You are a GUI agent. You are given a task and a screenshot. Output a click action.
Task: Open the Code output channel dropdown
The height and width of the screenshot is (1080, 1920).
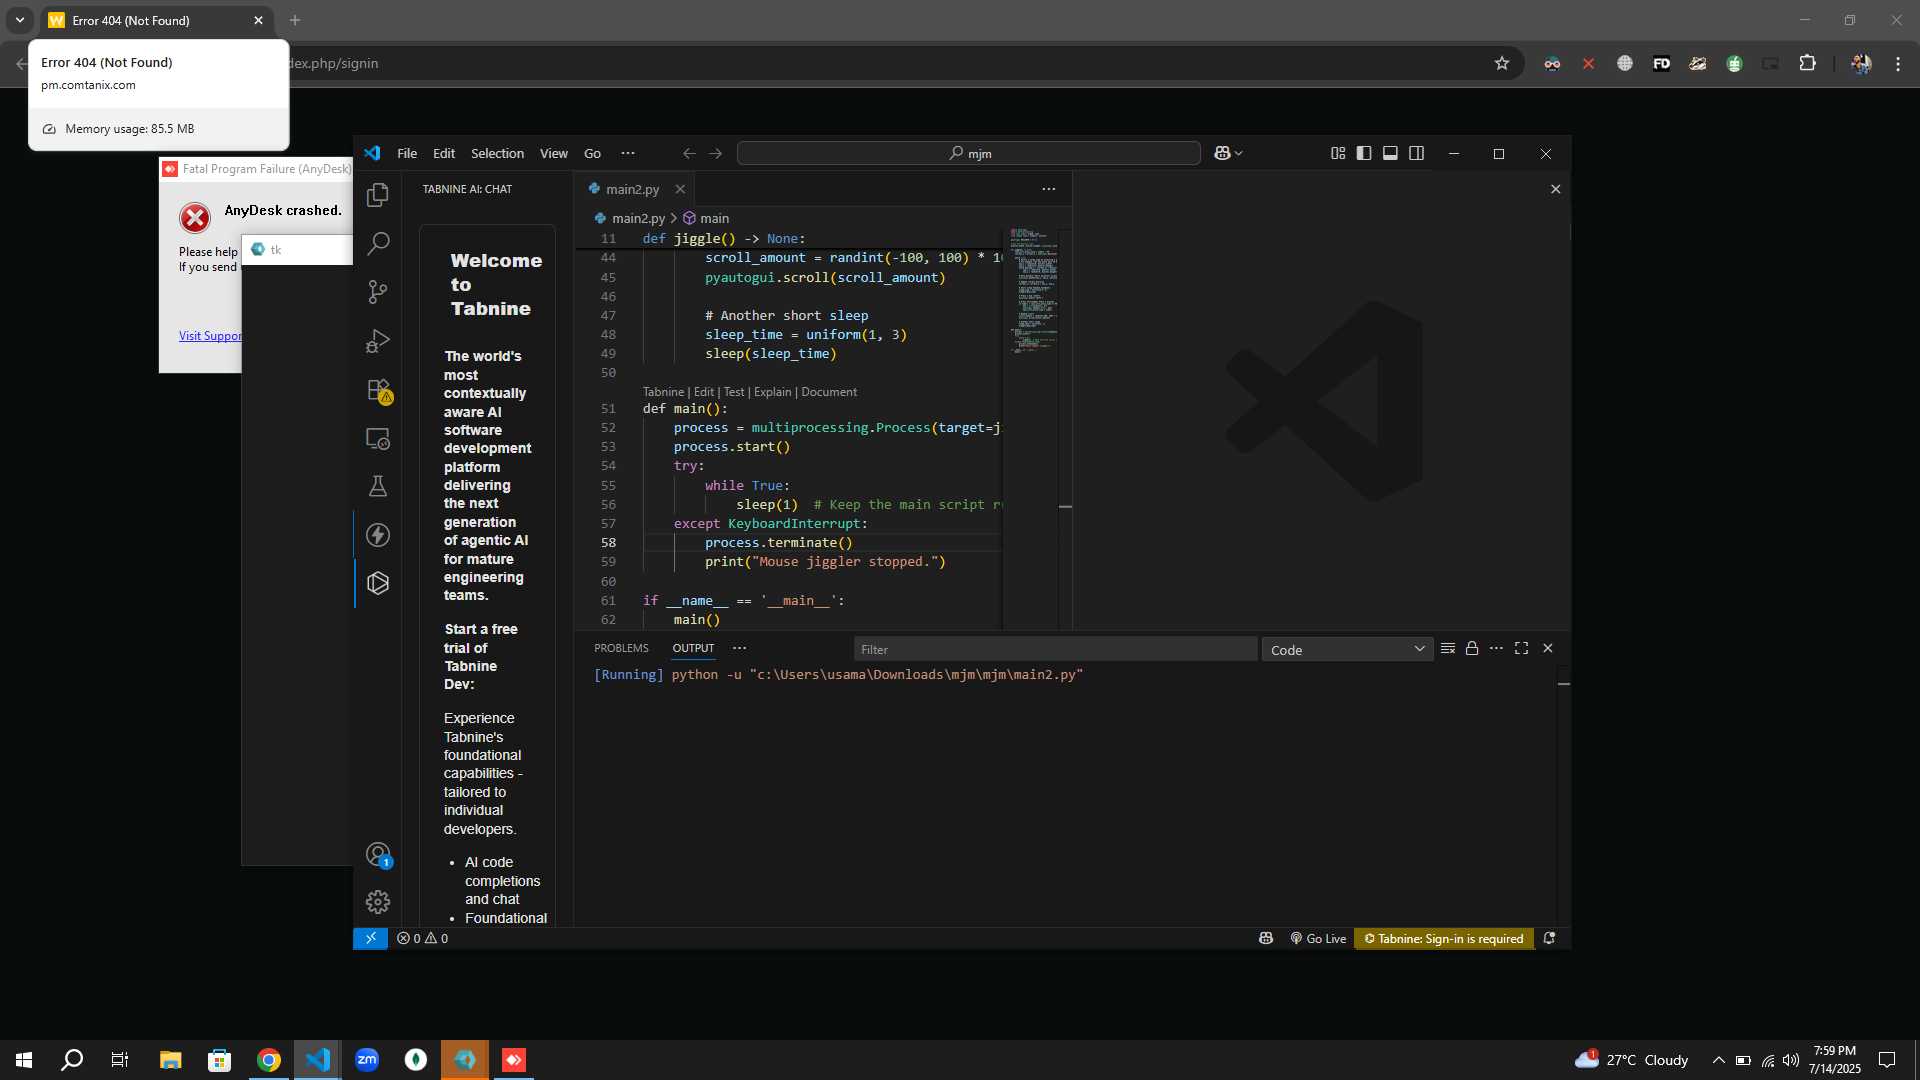tap(1347, 650)
